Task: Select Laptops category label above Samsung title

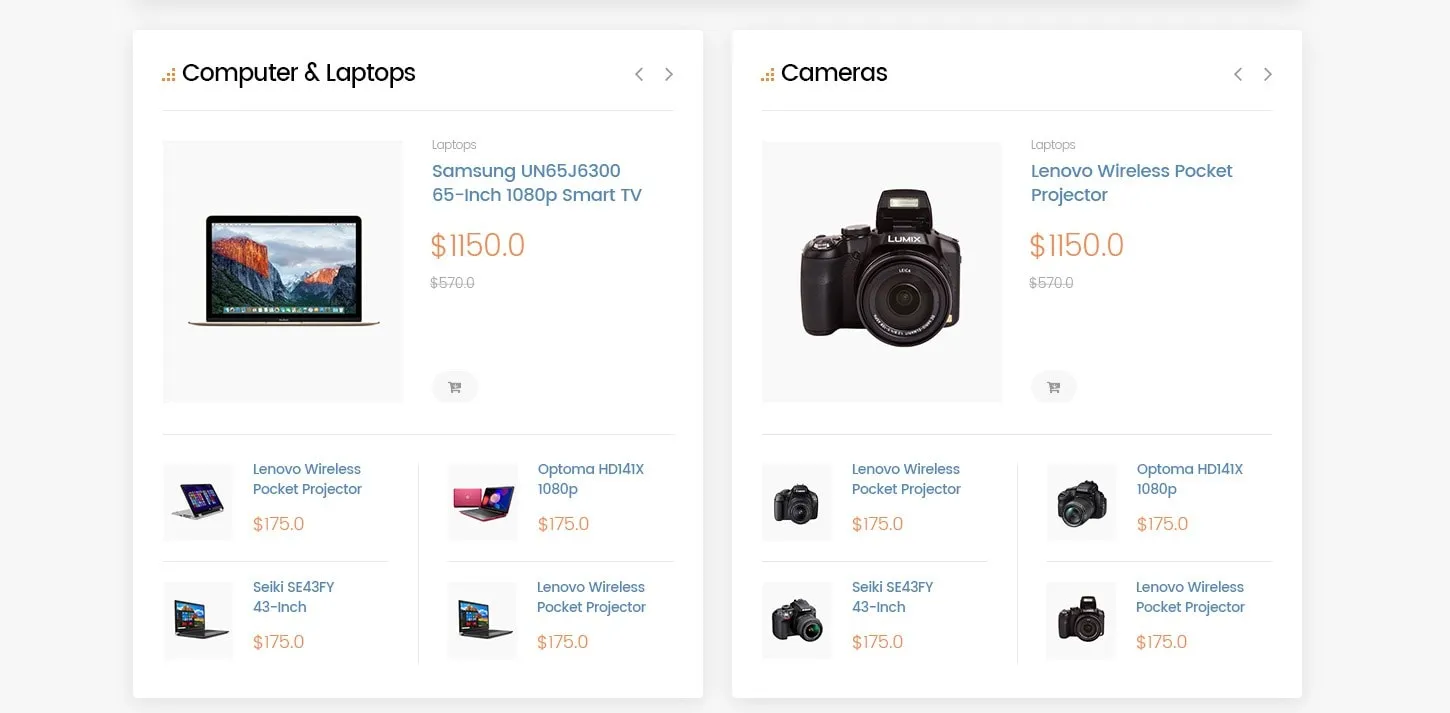Action: 454,145
